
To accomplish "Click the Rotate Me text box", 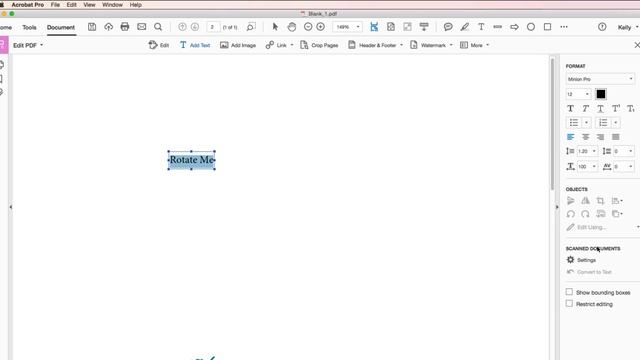I will pyautogui.click(x=191, y=160).
